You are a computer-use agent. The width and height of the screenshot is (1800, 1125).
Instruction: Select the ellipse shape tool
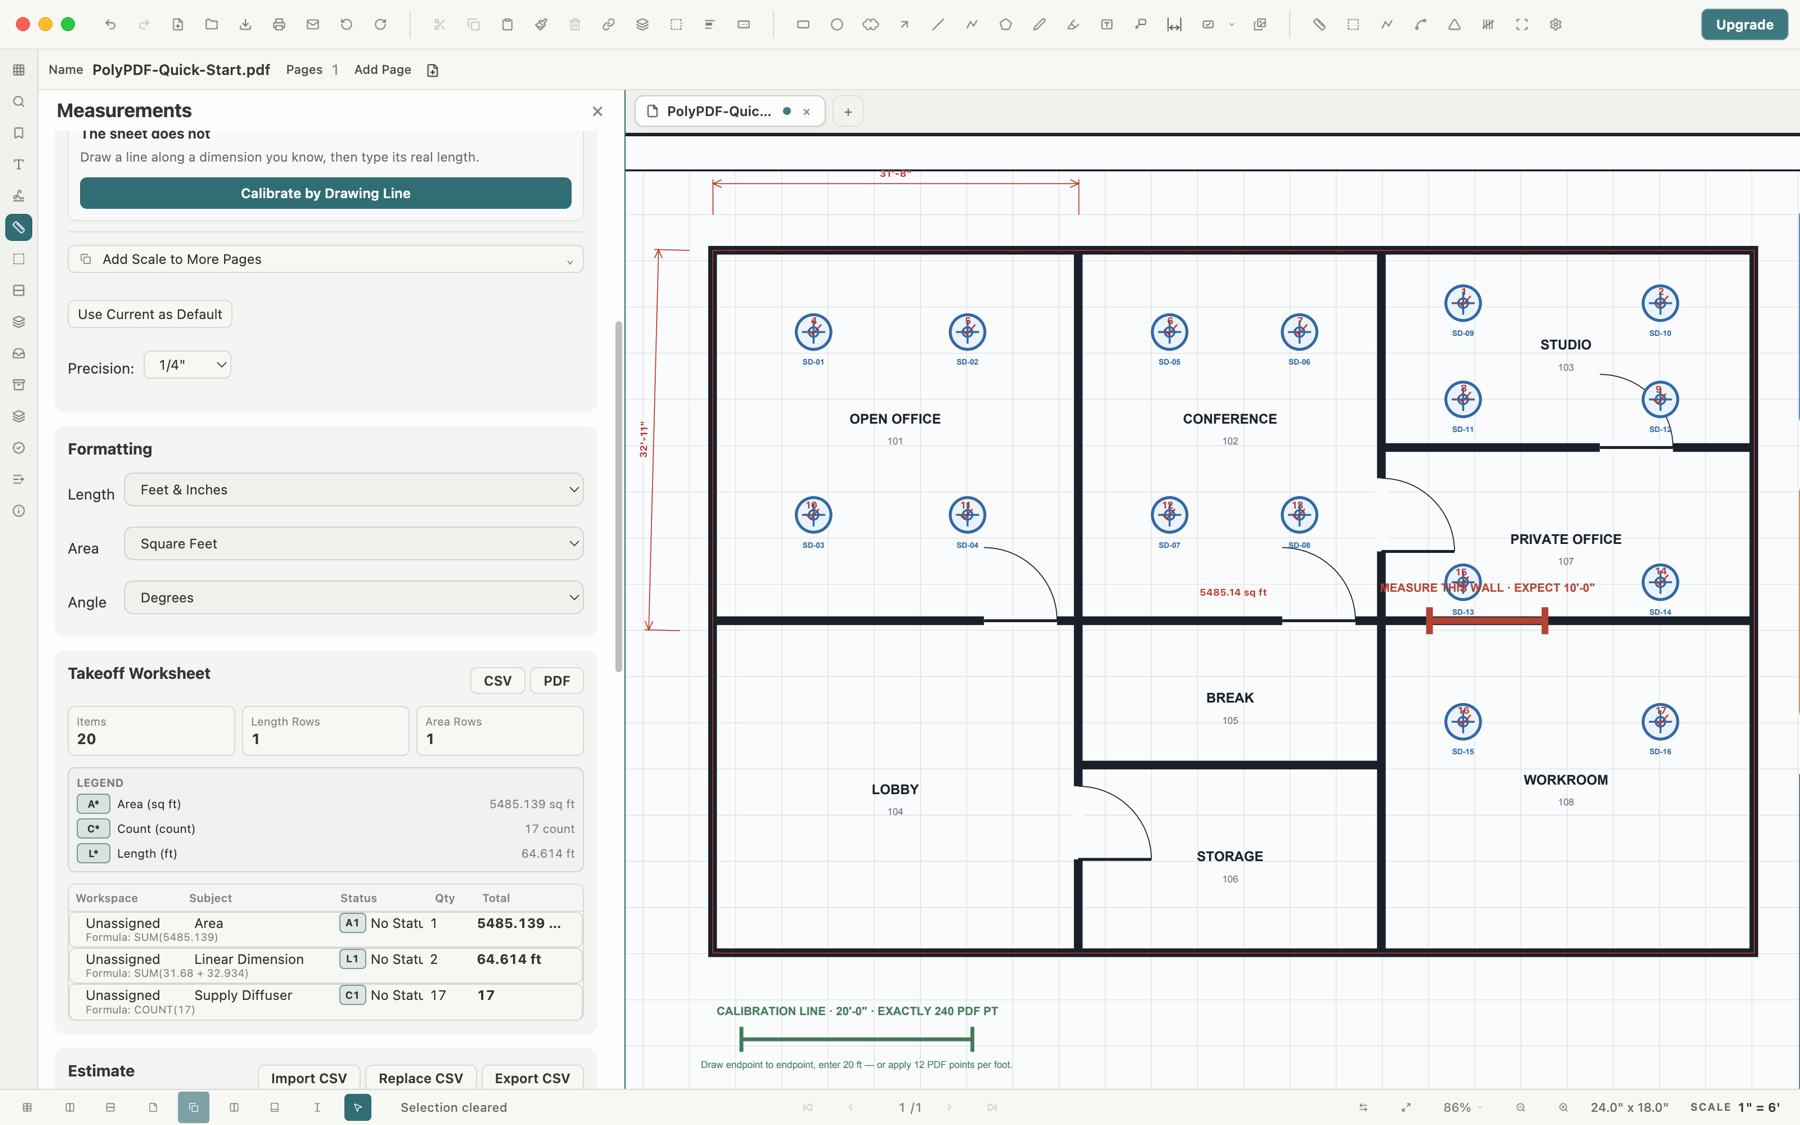coord(837,24)
